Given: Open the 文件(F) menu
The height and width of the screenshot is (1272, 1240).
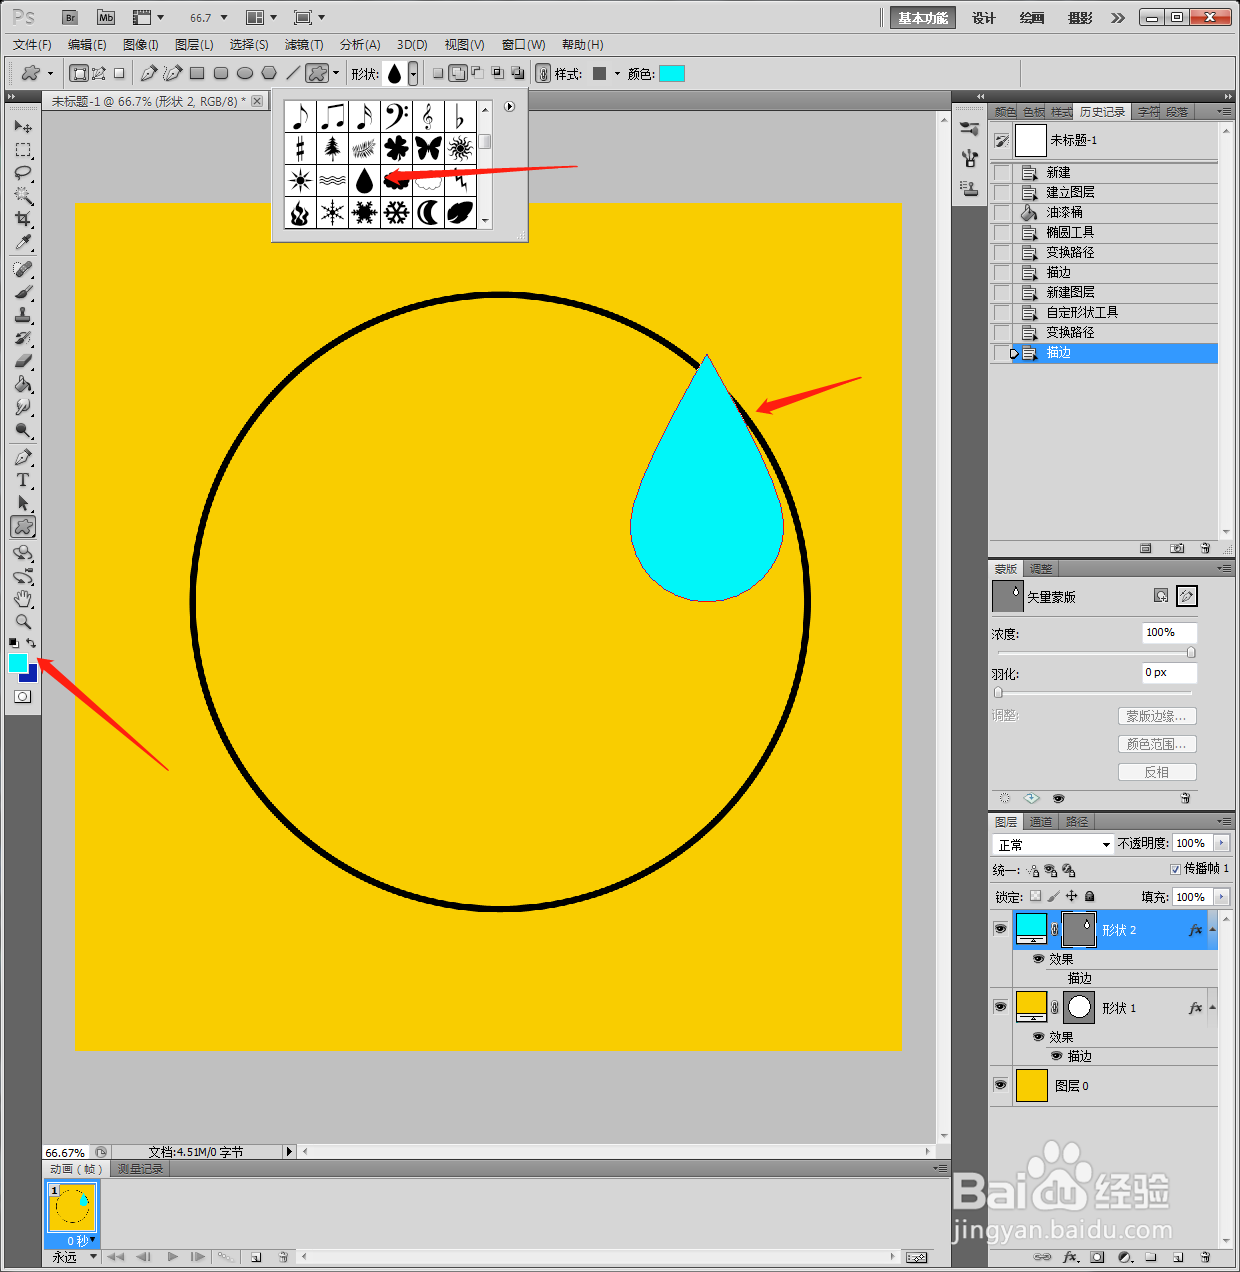Looking at the screenshot, I should (x=32, y=45).
